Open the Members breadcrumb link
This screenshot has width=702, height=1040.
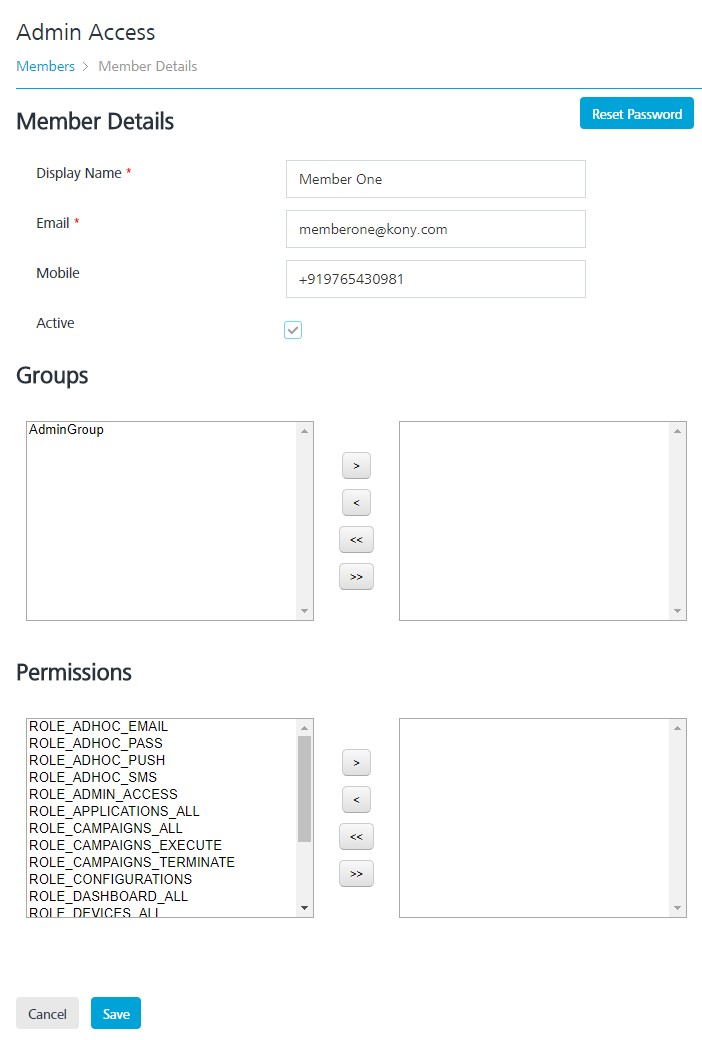coord(45,66)
